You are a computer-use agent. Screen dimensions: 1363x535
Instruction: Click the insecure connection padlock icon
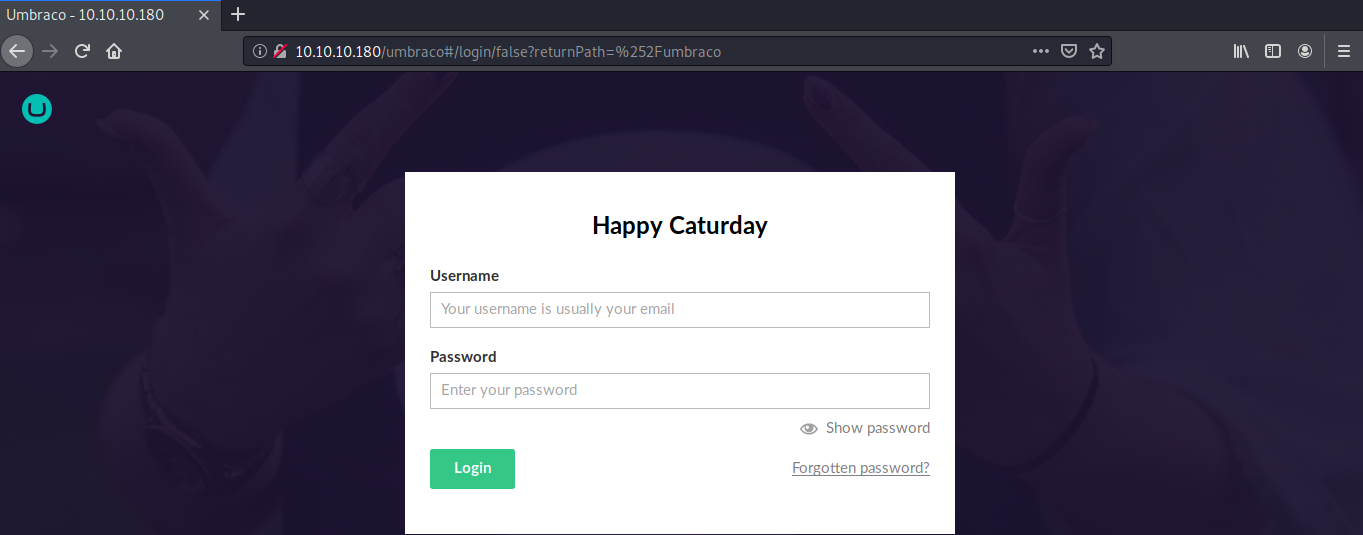[x=280, y=51]
